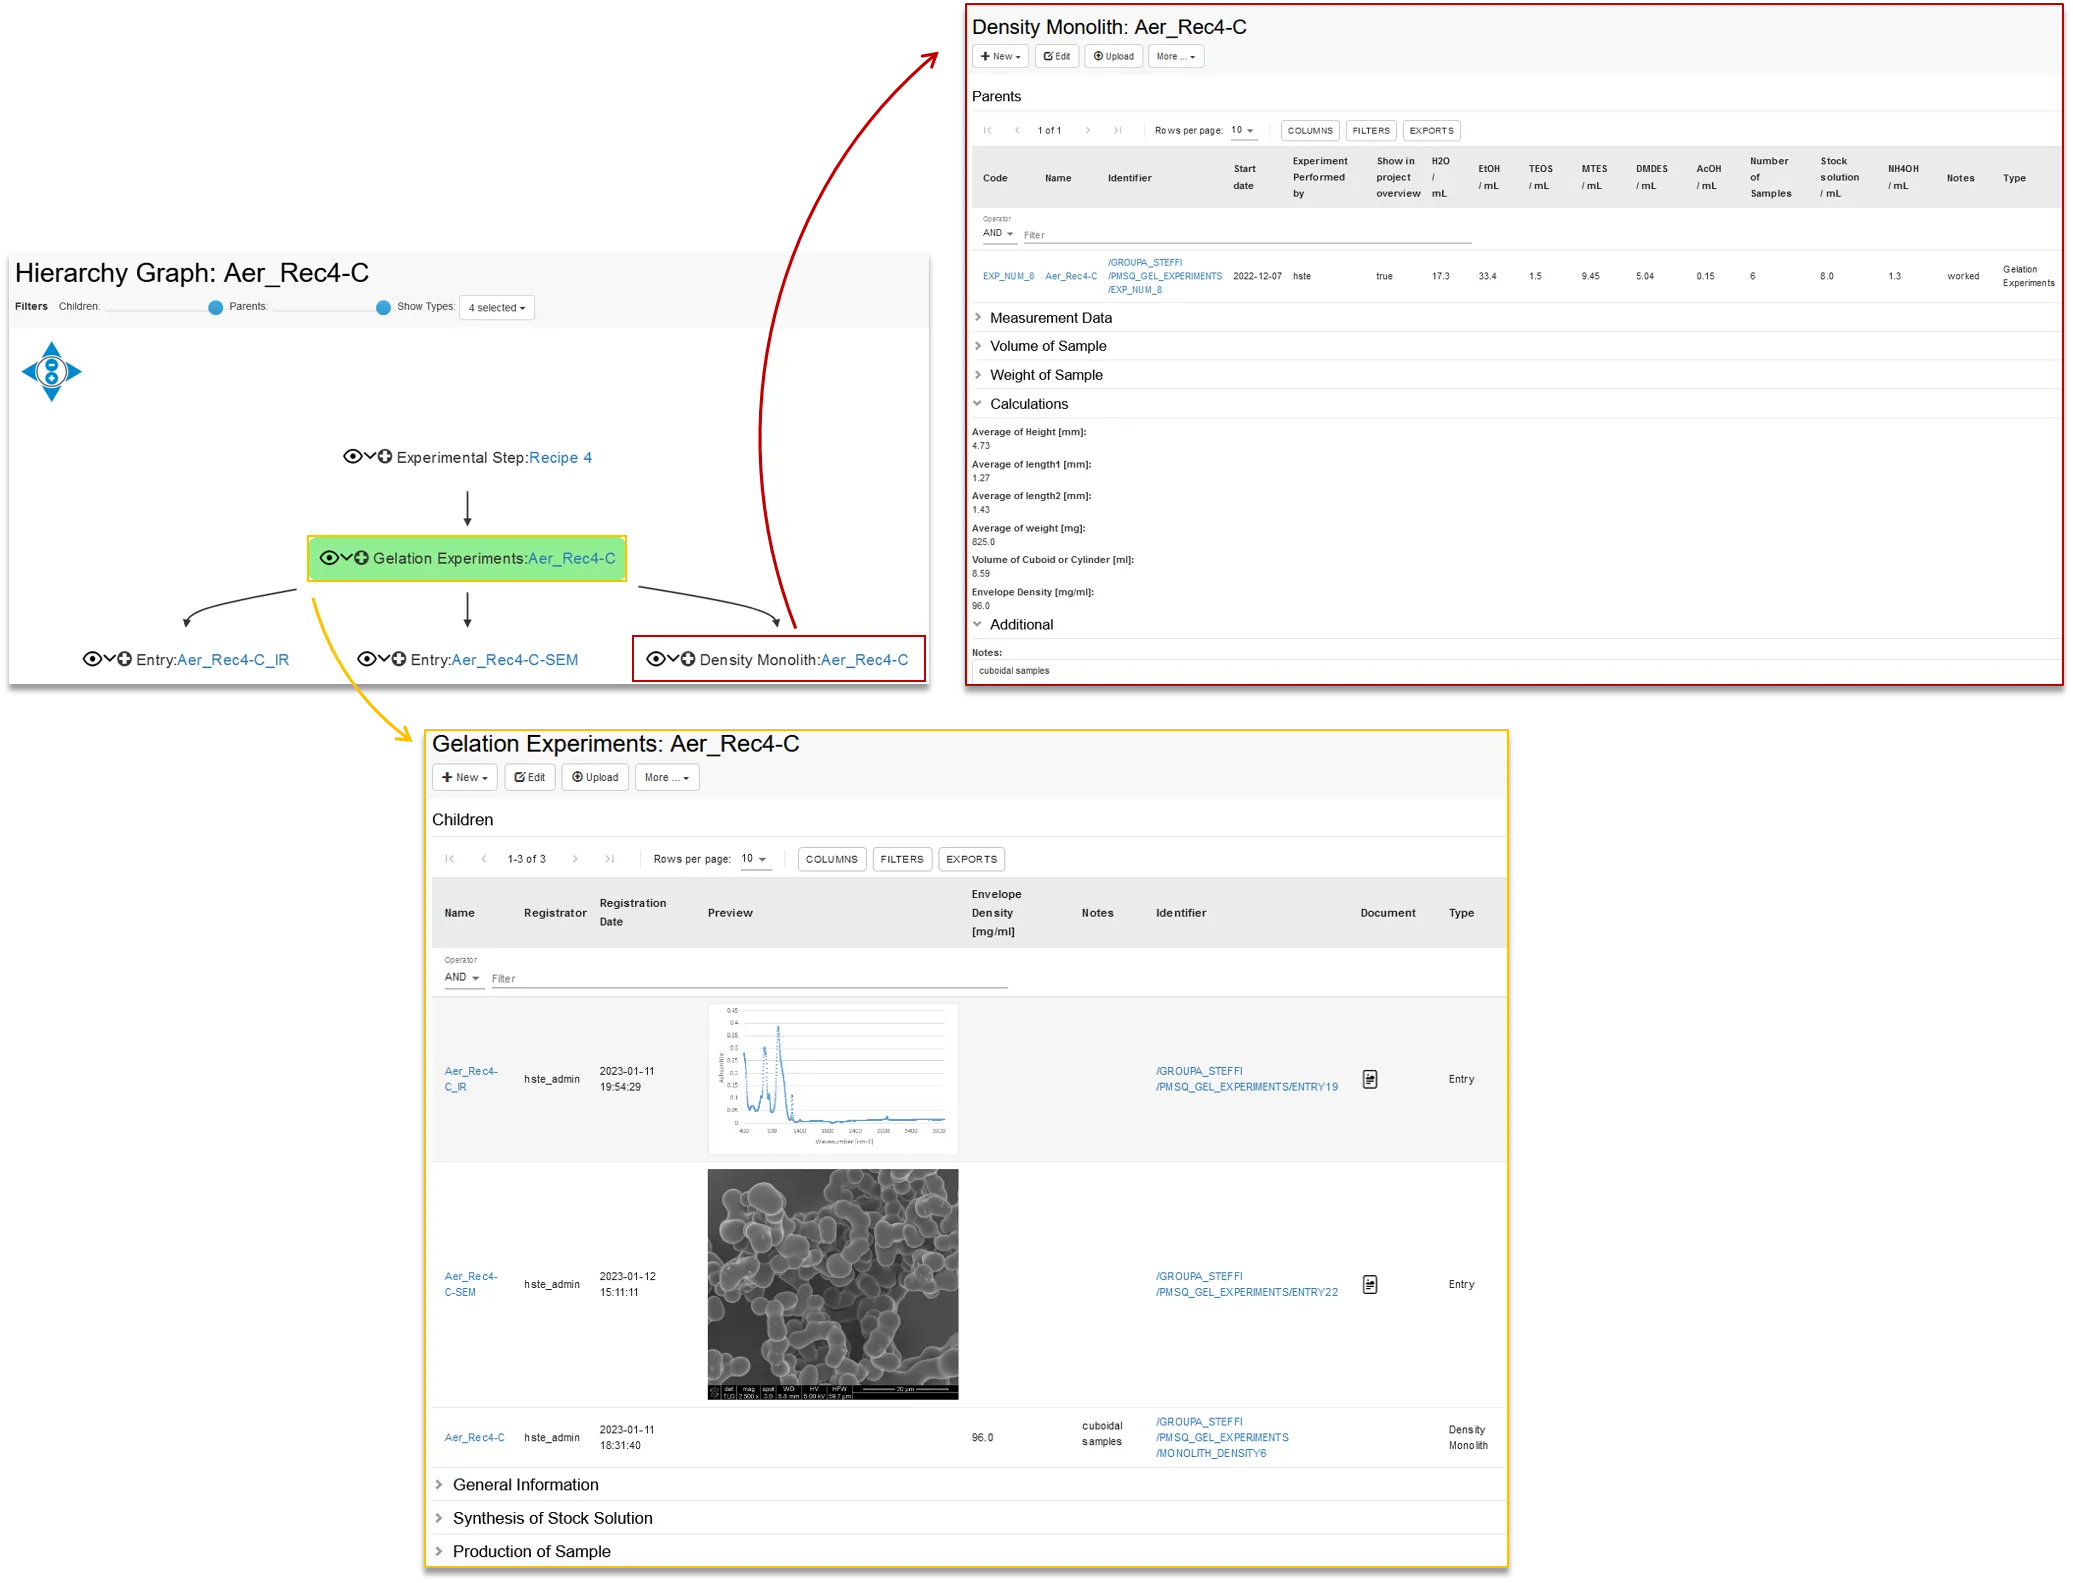The width and height of the screenshot is (2073, 1583).
Task: Expand General Information section
Action: [524, 1485]
